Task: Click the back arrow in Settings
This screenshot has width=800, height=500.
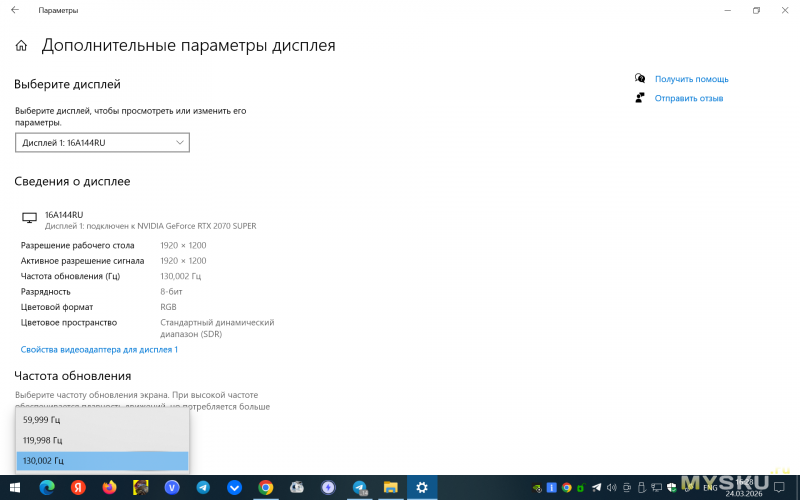Action: [14, 10]
